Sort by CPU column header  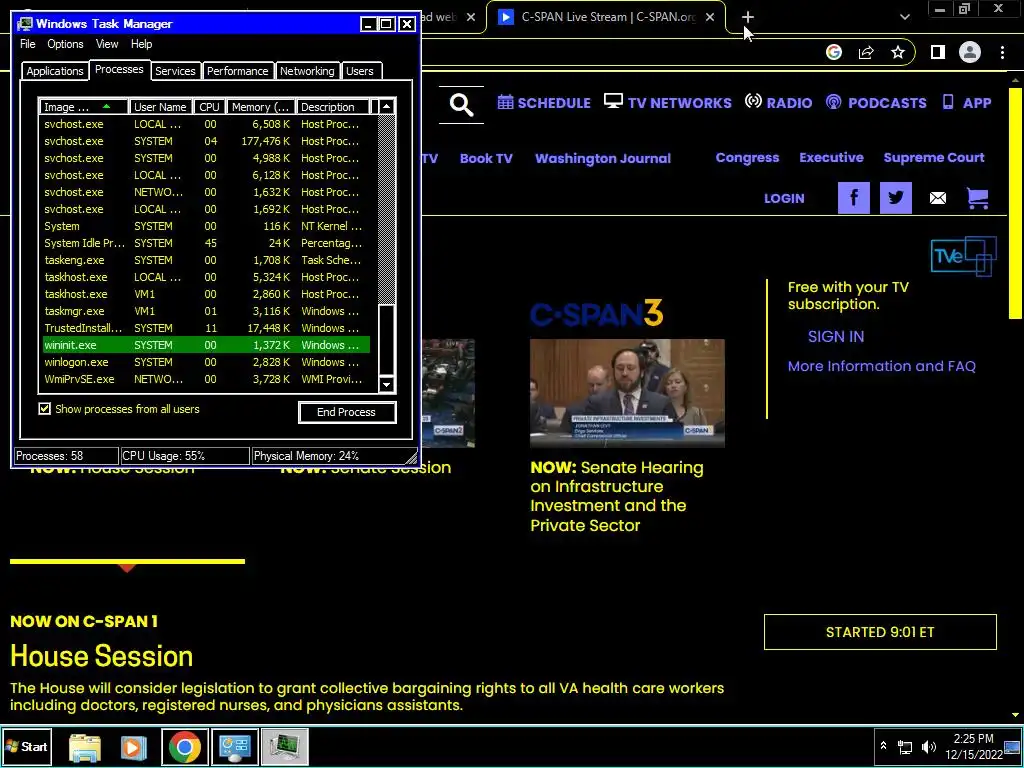[210, 107]
